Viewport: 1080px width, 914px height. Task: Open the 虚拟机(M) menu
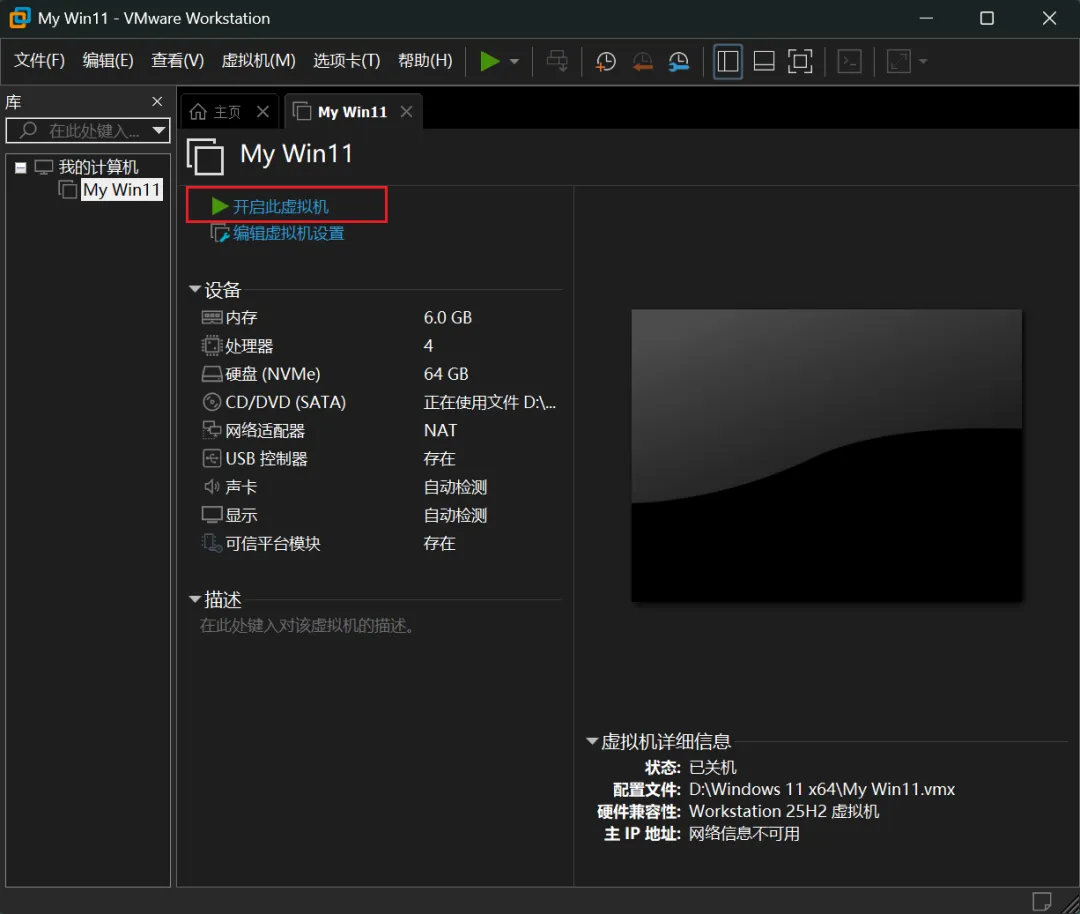click(x=258, y=61)
